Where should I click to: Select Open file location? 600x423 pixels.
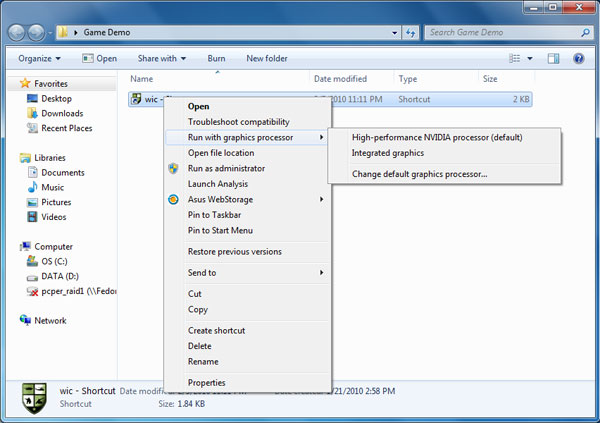tap(247, 153)
